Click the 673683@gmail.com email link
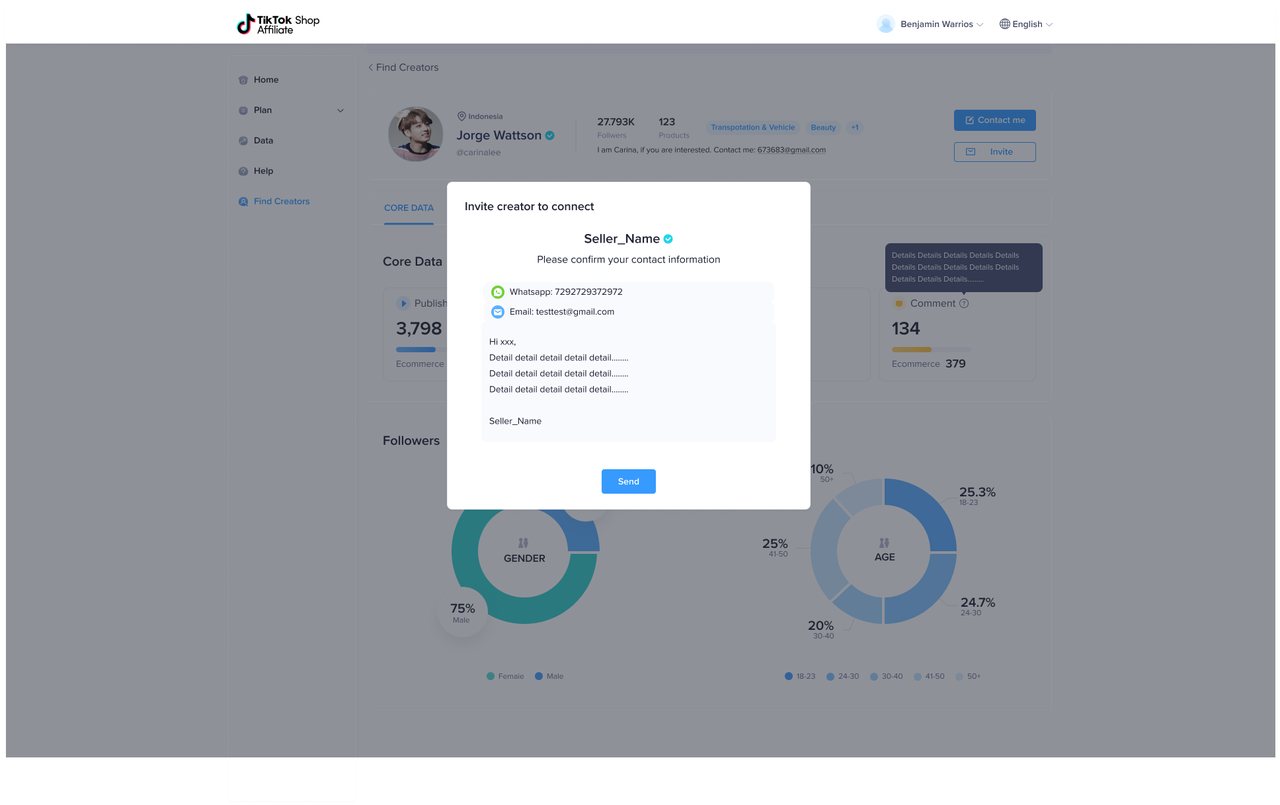 (x=791, y=150)
